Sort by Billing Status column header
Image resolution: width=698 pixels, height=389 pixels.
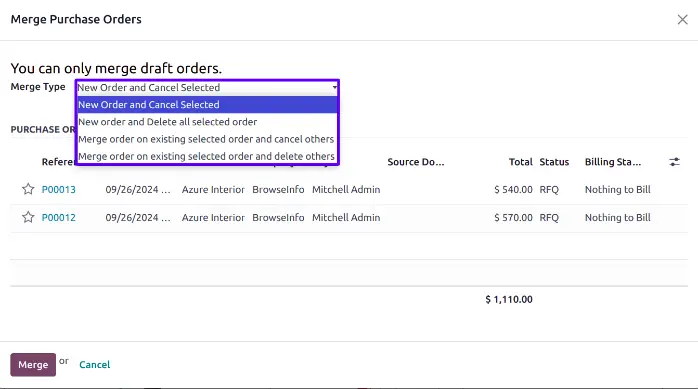pyautogui.click(x=613, y=162)
